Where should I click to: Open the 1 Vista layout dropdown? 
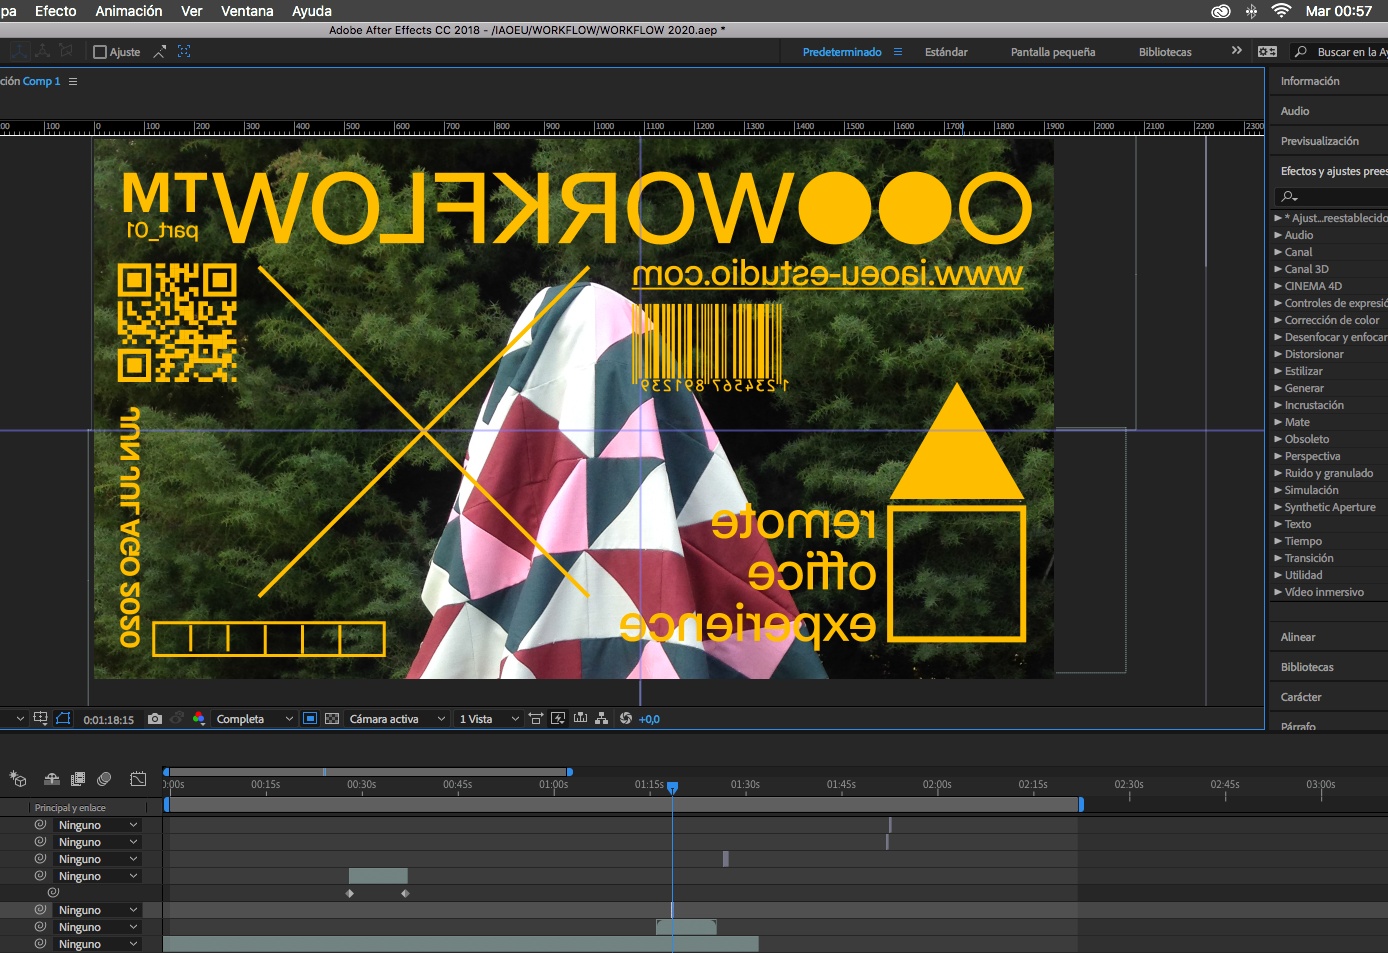click(x=489, y=719)
